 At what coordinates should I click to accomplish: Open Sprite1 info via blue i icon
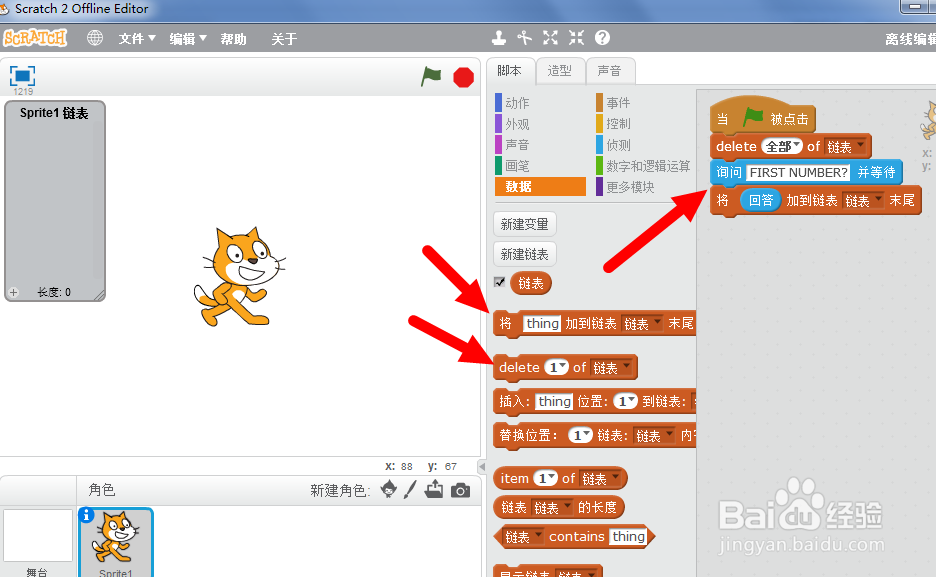(x=86, y=514)
